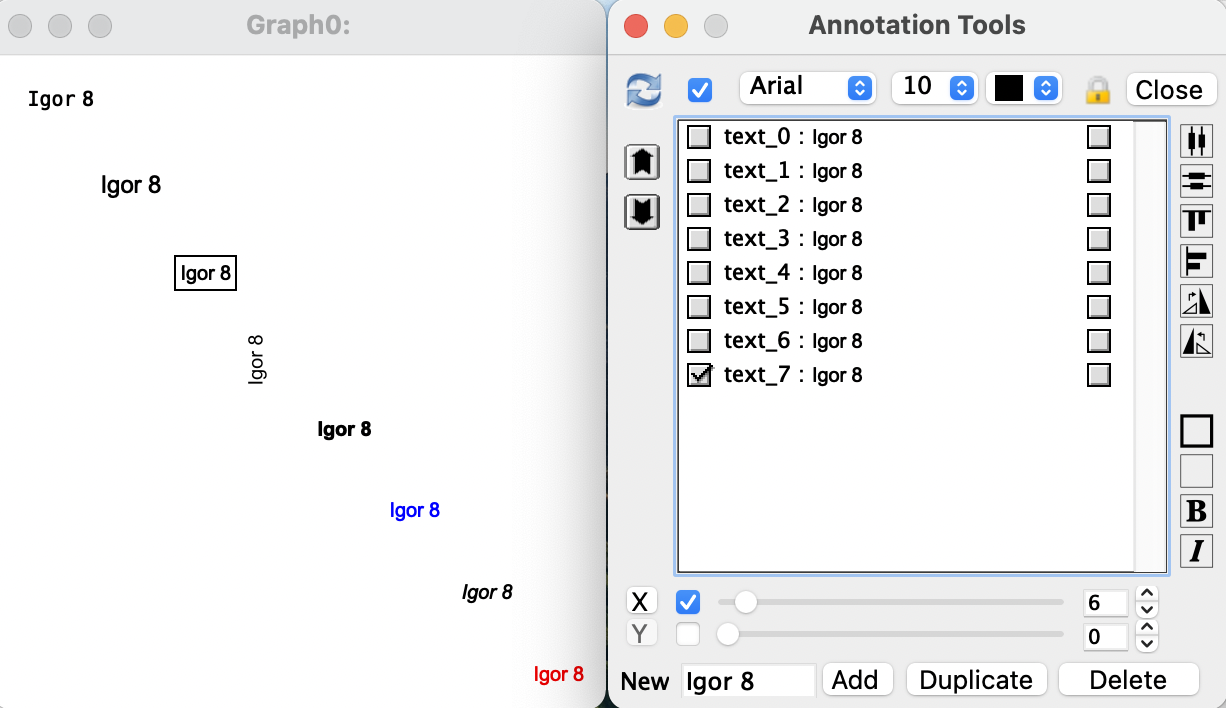
Task: Click the lock annotations padlock icon
Action: point(1098,89)
